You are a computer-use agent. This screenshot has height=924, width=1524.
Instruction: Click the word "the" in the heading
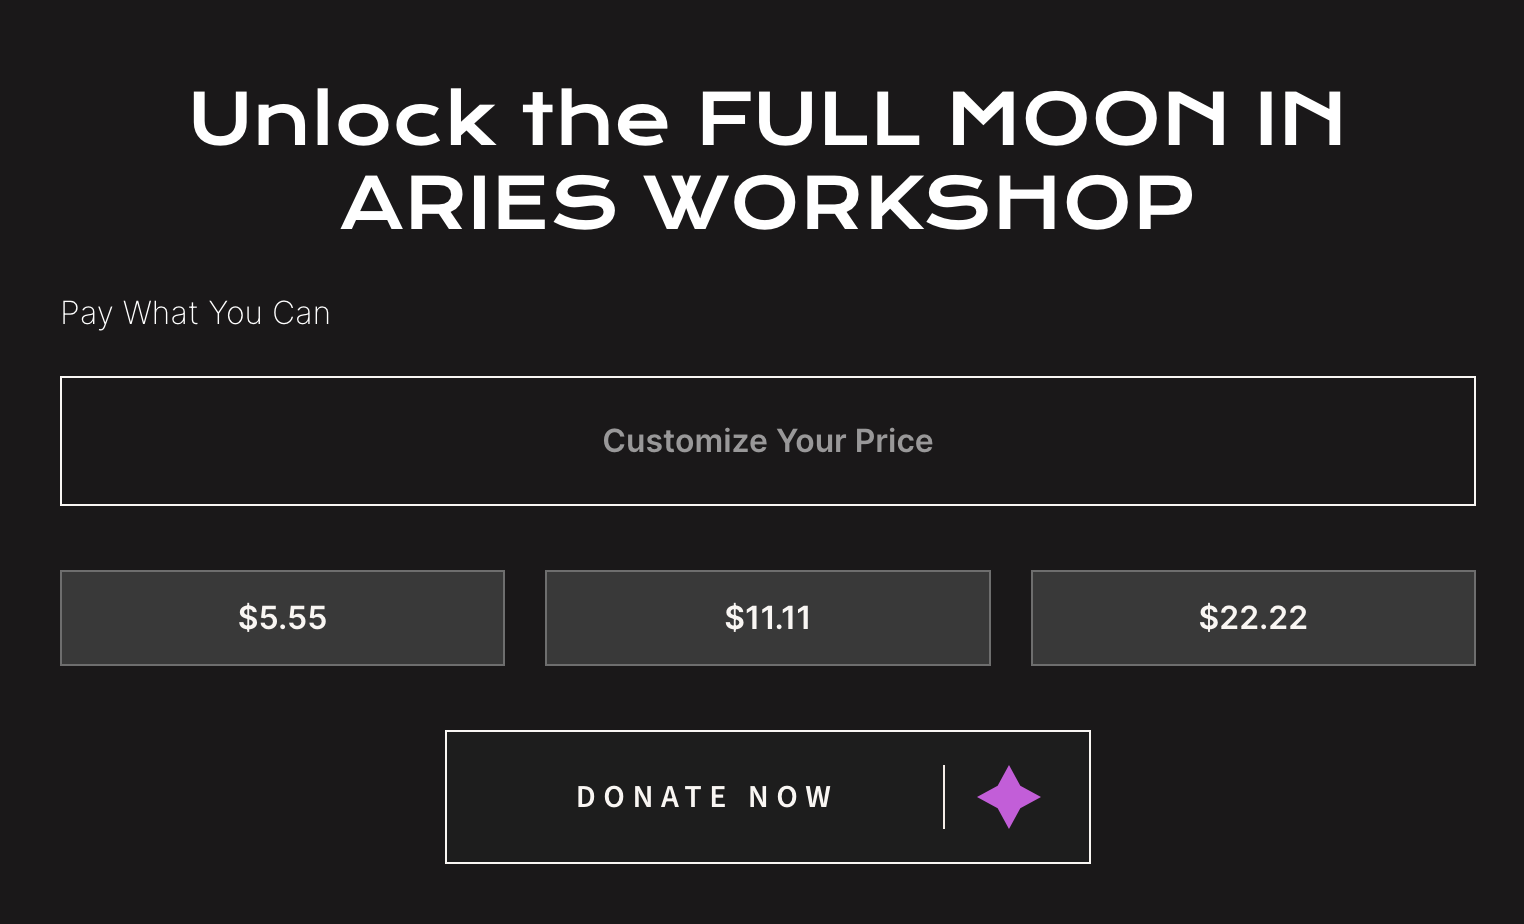pos(595,119)
